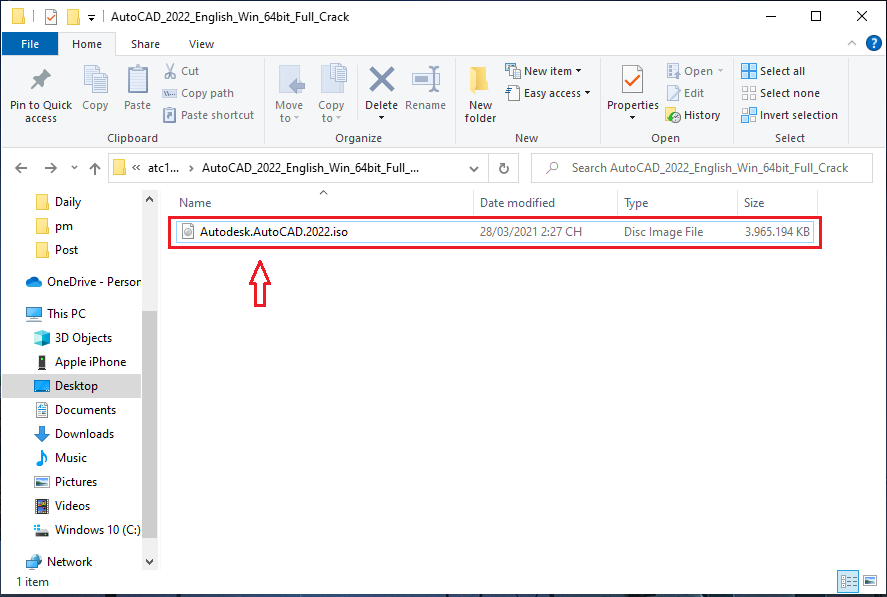The image size is (887, 597).
Task: Select Network in navigation pane
Action: pos(59,562)
